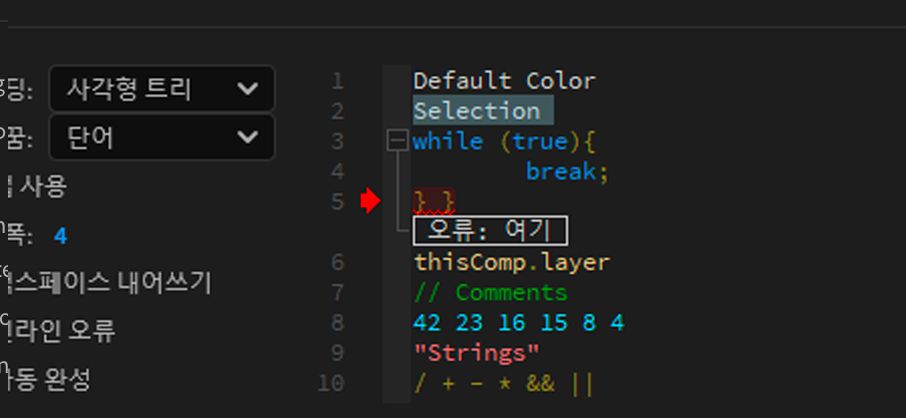
Task: Click line number 6 in the gutter
Action: tap(338, 262)
